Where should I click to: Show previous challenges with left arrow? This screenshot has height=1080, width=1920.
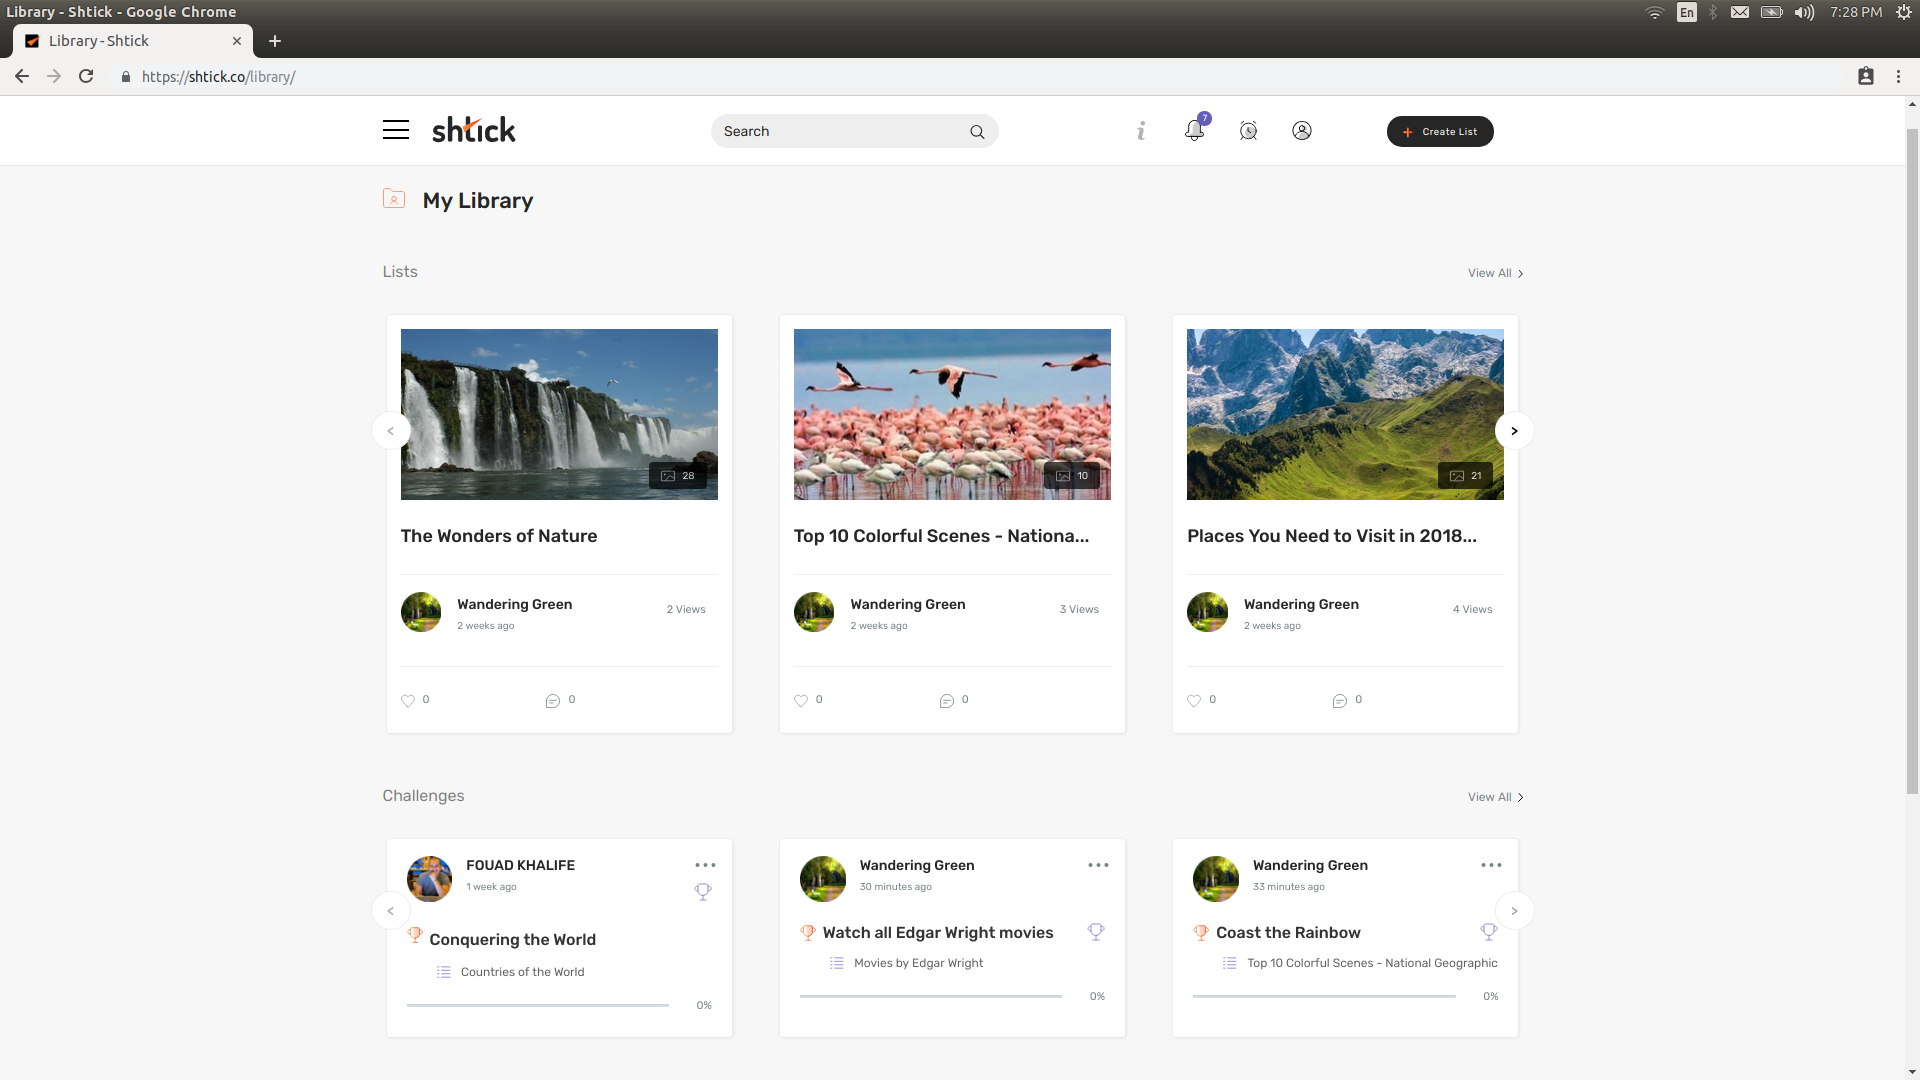point(390,911)
